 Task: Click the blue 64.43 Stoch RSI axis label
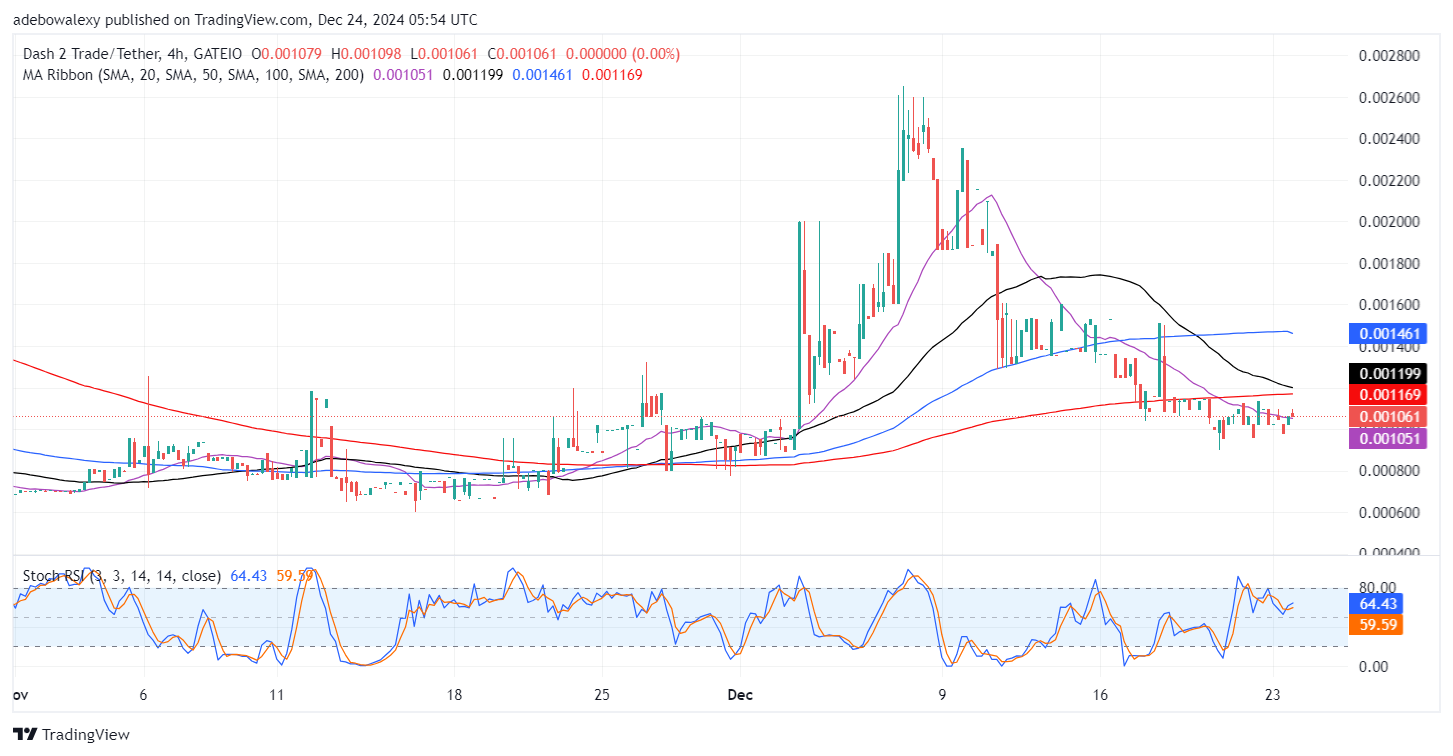(x=1375, y=603)
